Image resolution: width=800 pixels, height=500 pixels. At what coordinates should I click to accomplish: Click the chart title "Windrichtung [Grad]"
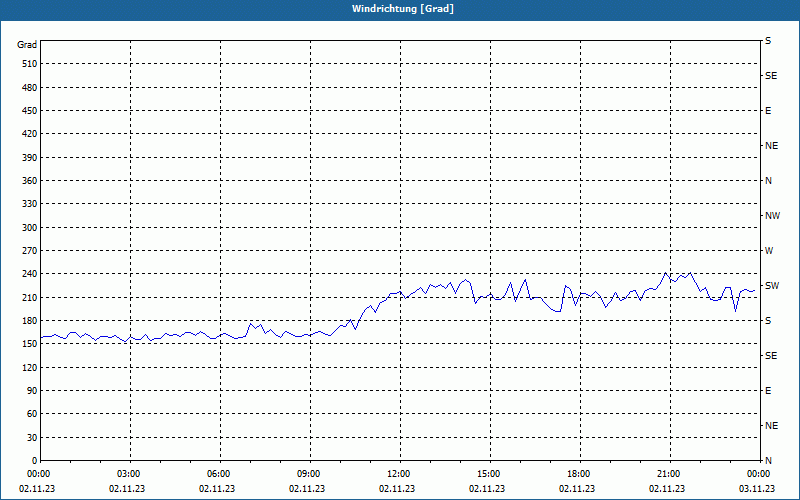403,9
